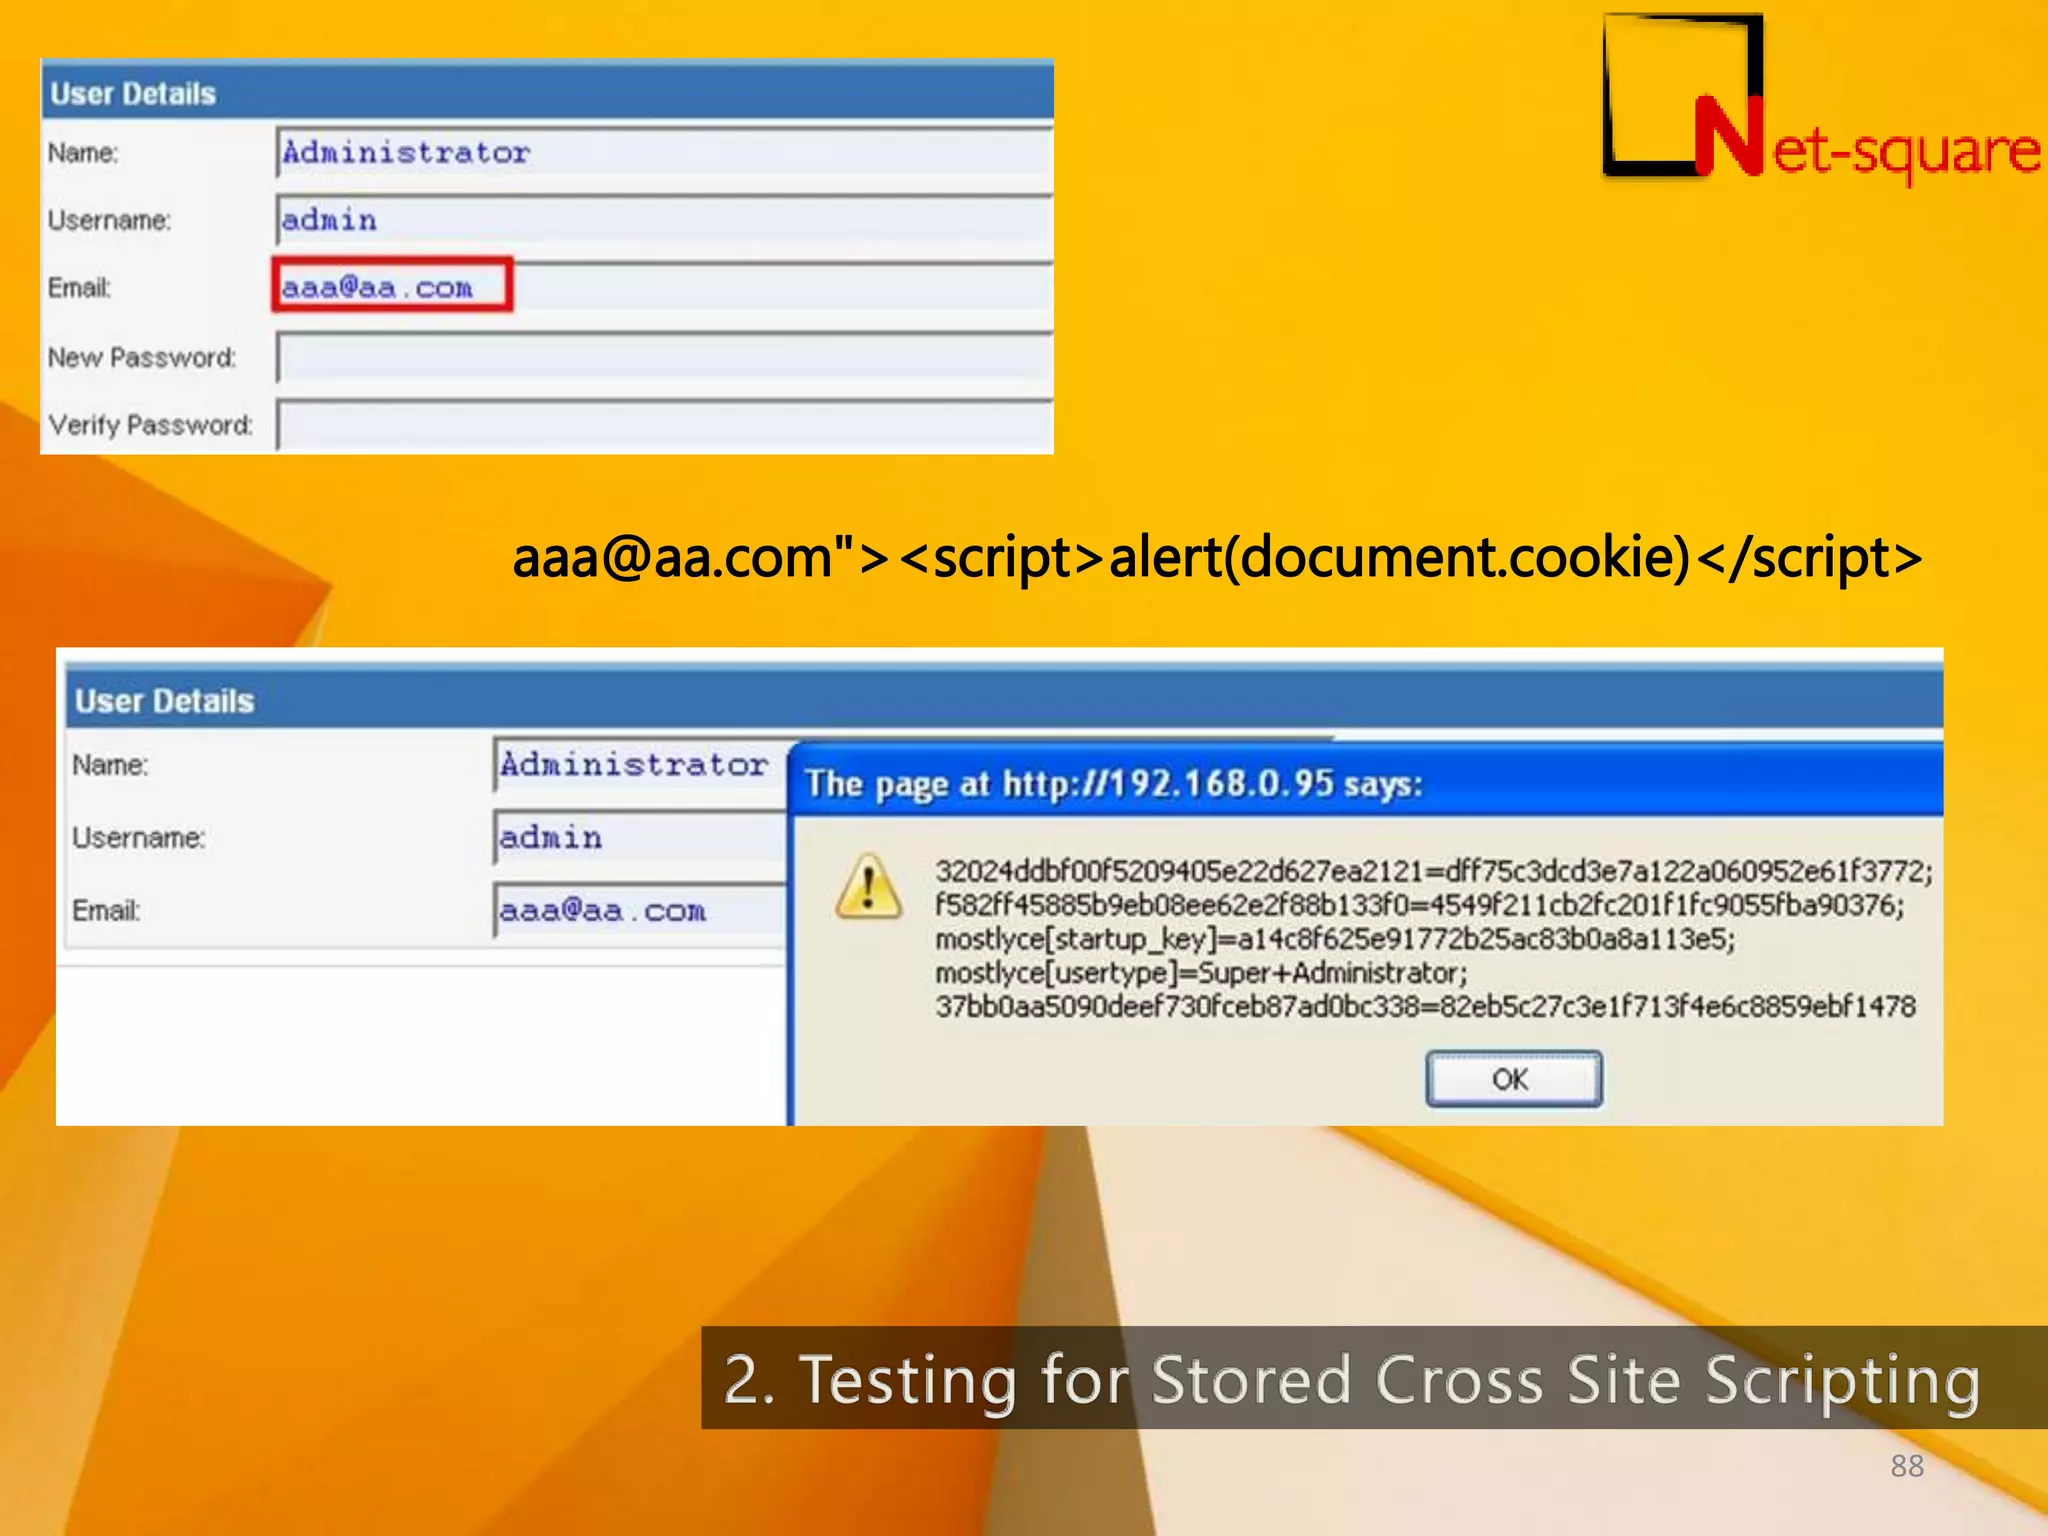Image resolution: width=2048 pixels, height=1536 pixels.
Task: Click the page number 88
Action: pos(1907,1466)
